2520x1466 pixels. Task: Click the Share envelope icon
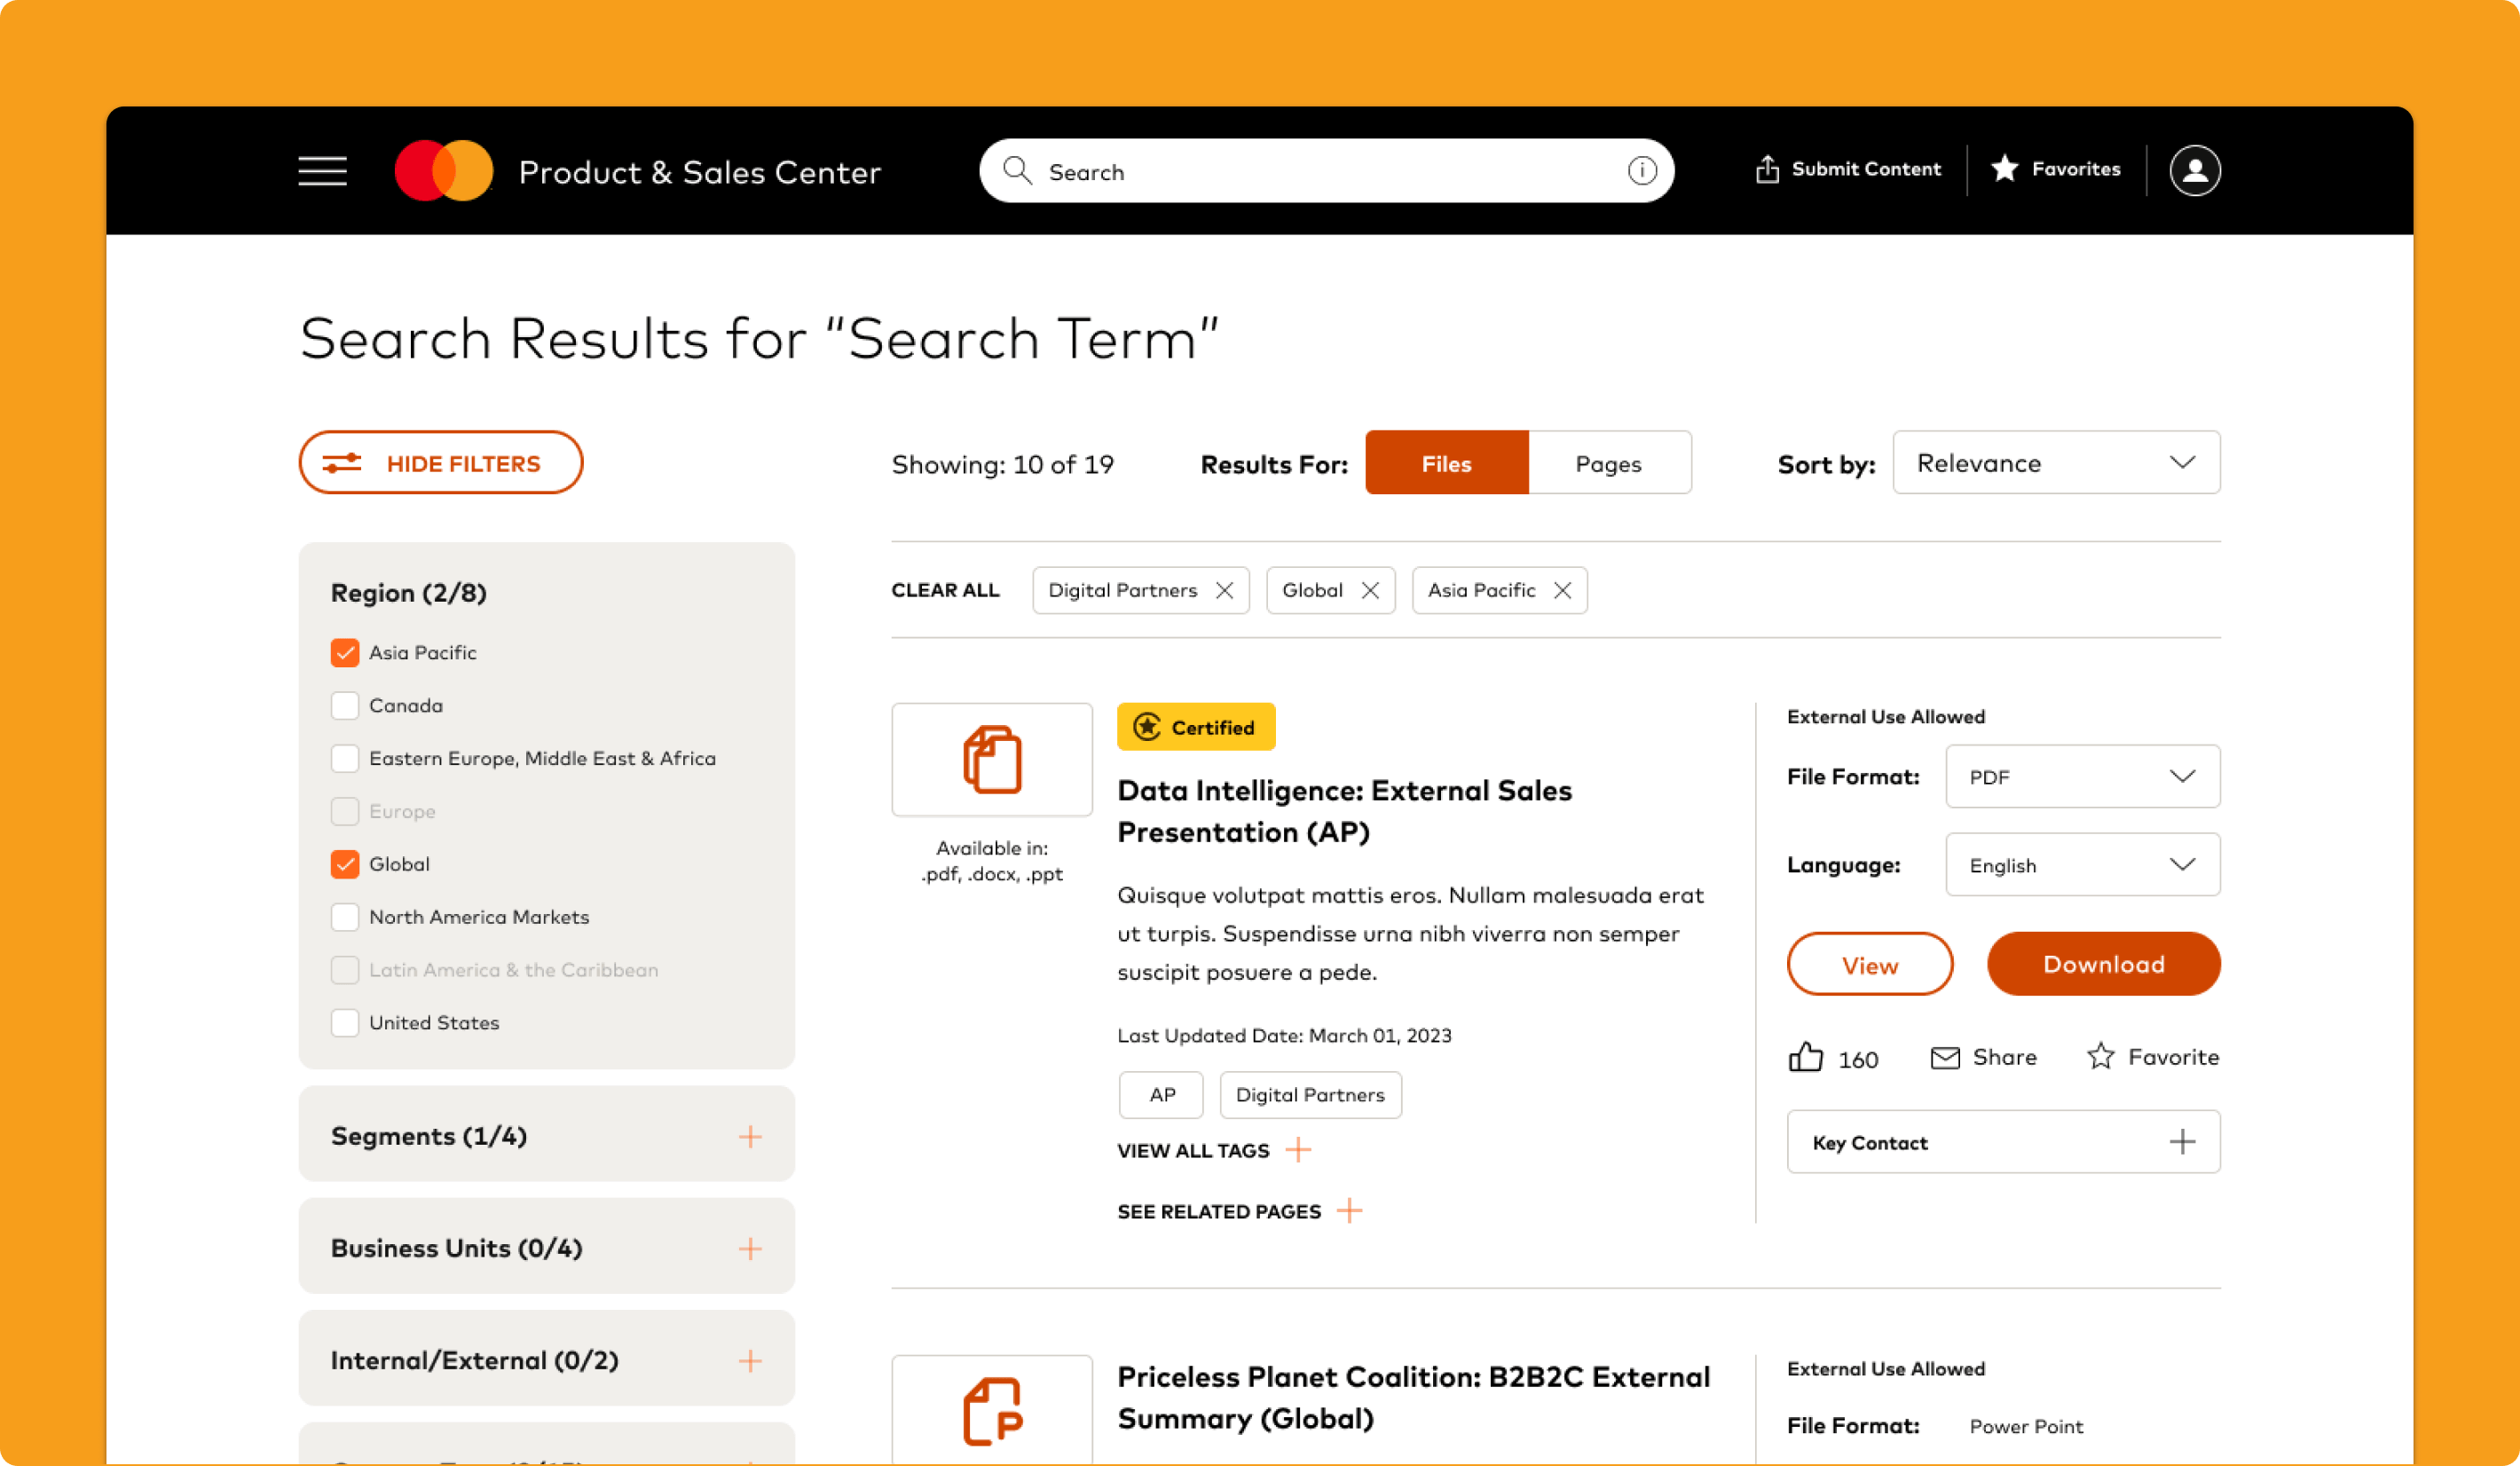1944,1057
